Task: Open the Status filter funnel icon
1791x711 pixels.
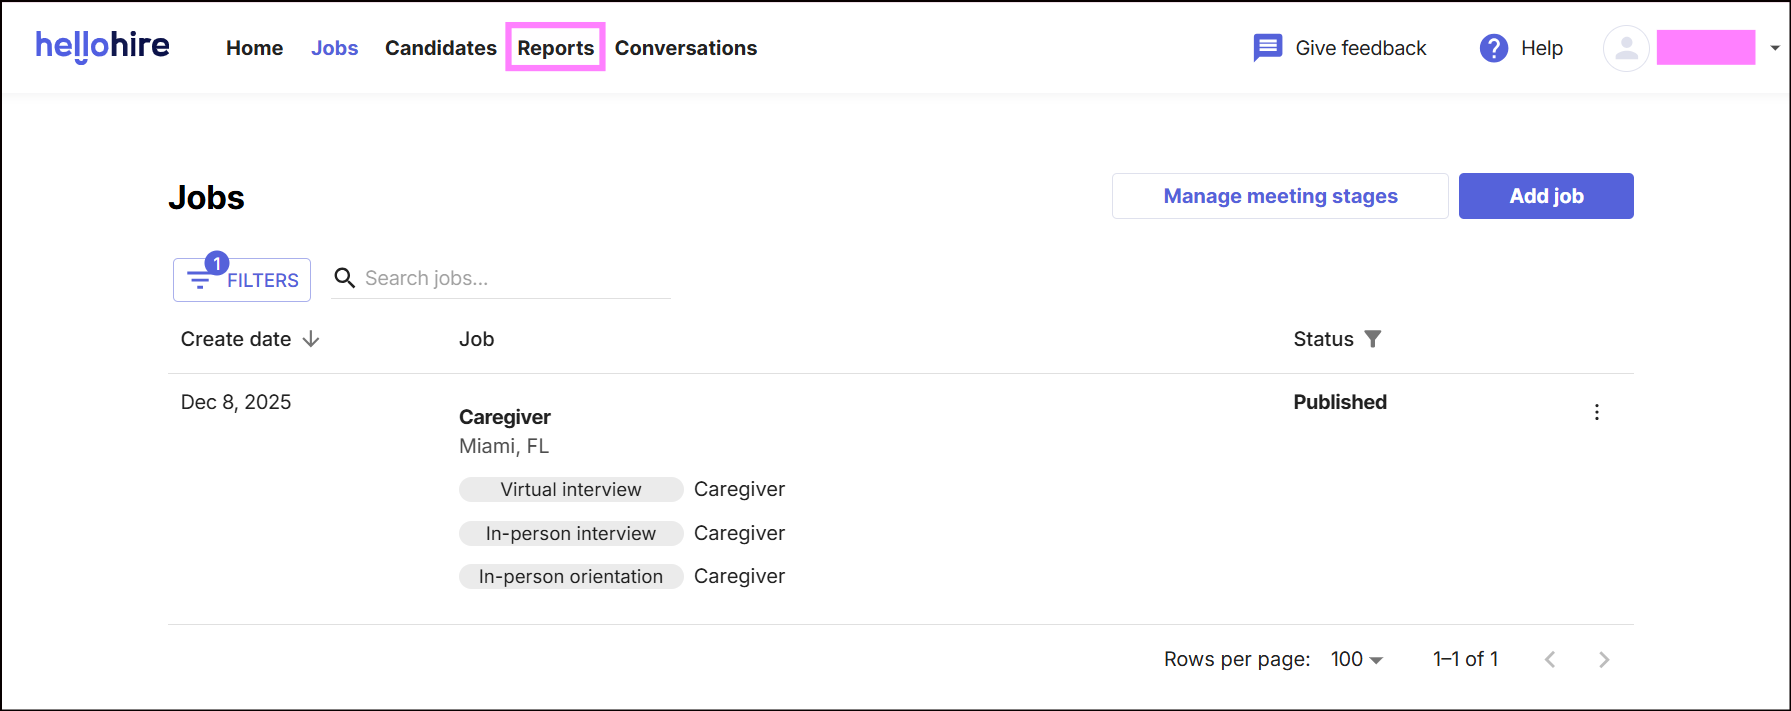Action: (x=1373, y=339)
